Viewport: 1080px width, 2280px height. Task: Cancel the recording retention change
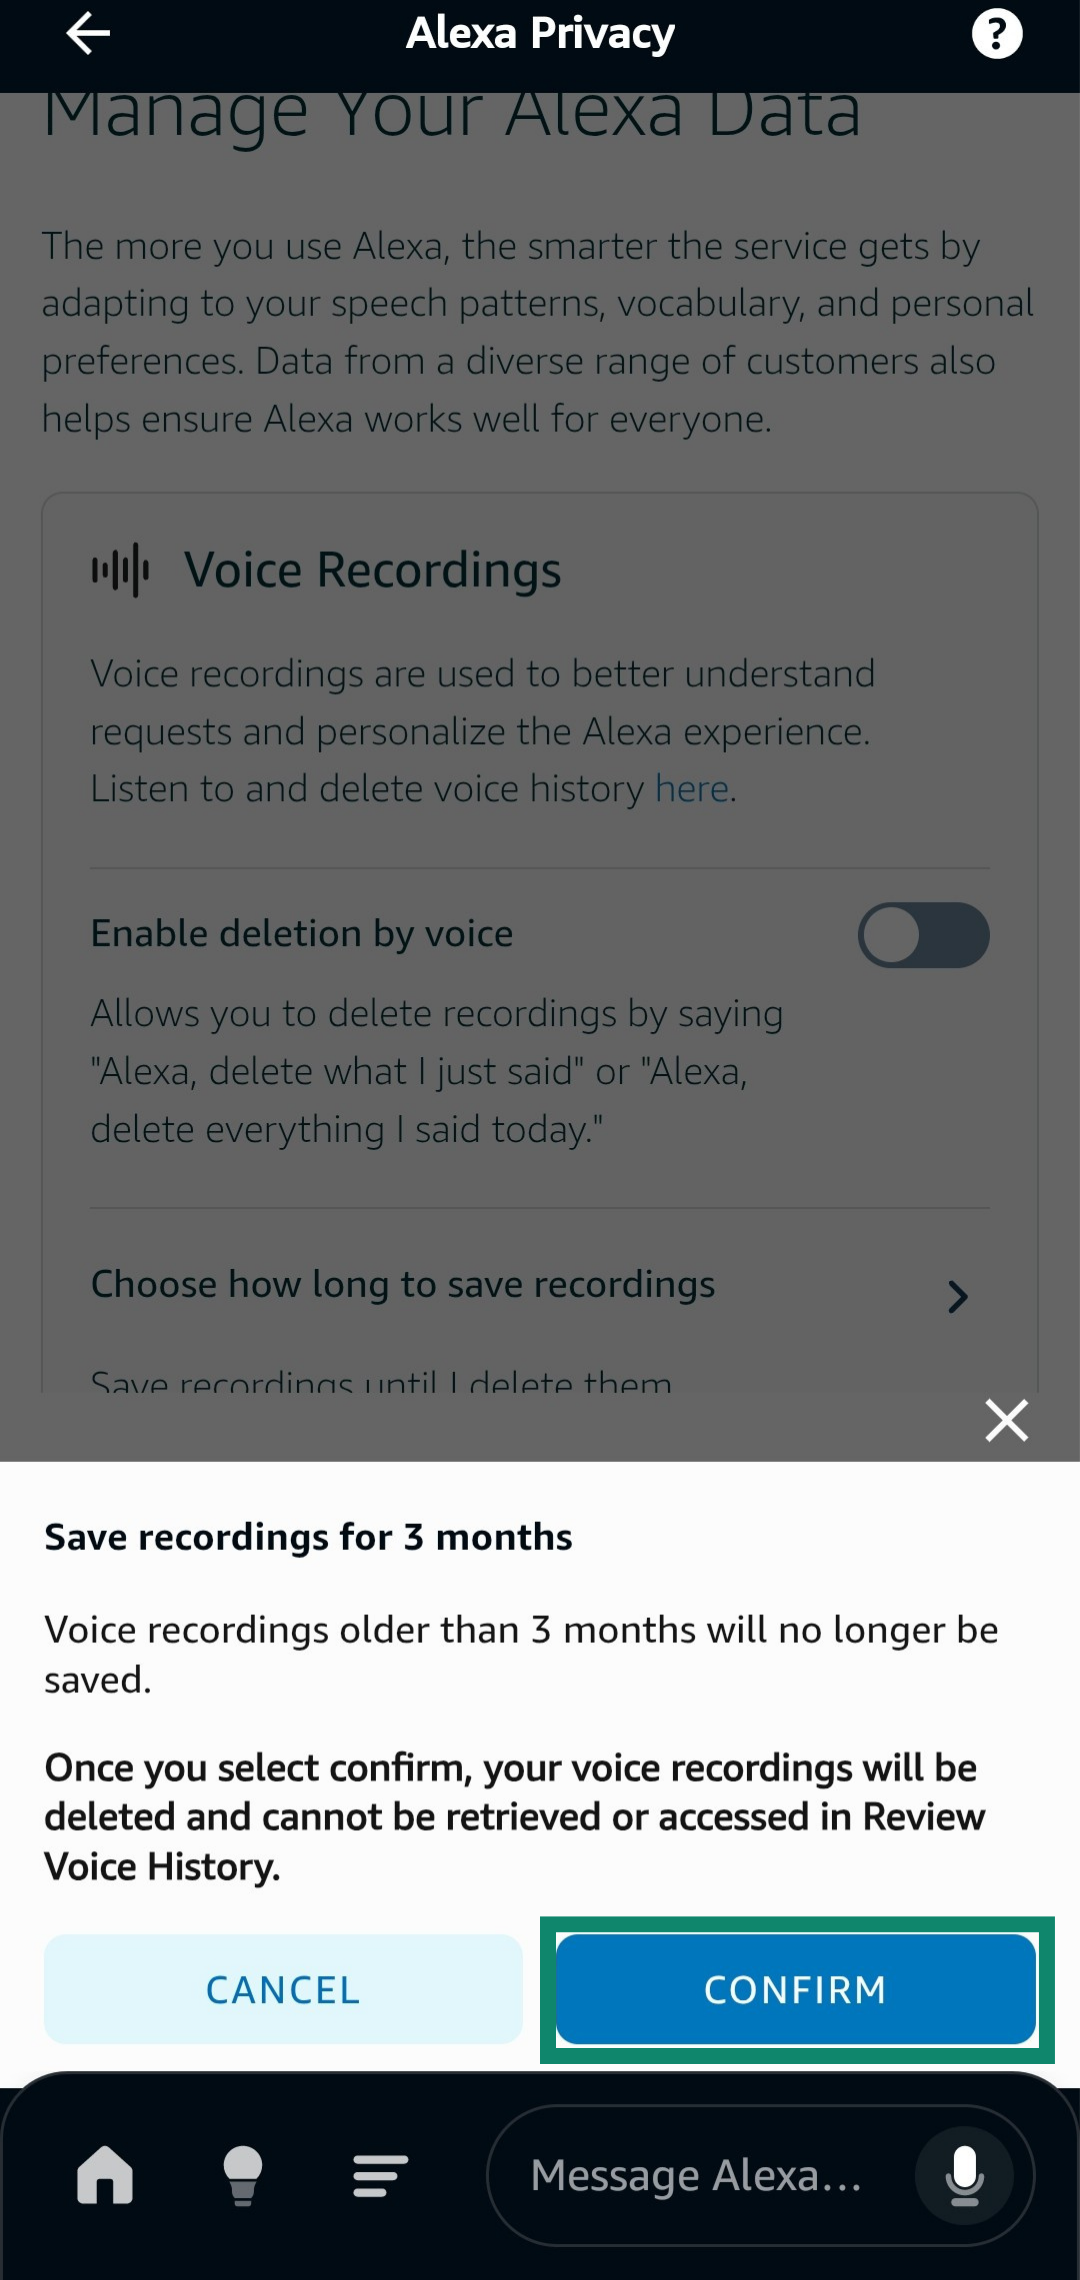tap(282, 1989)
